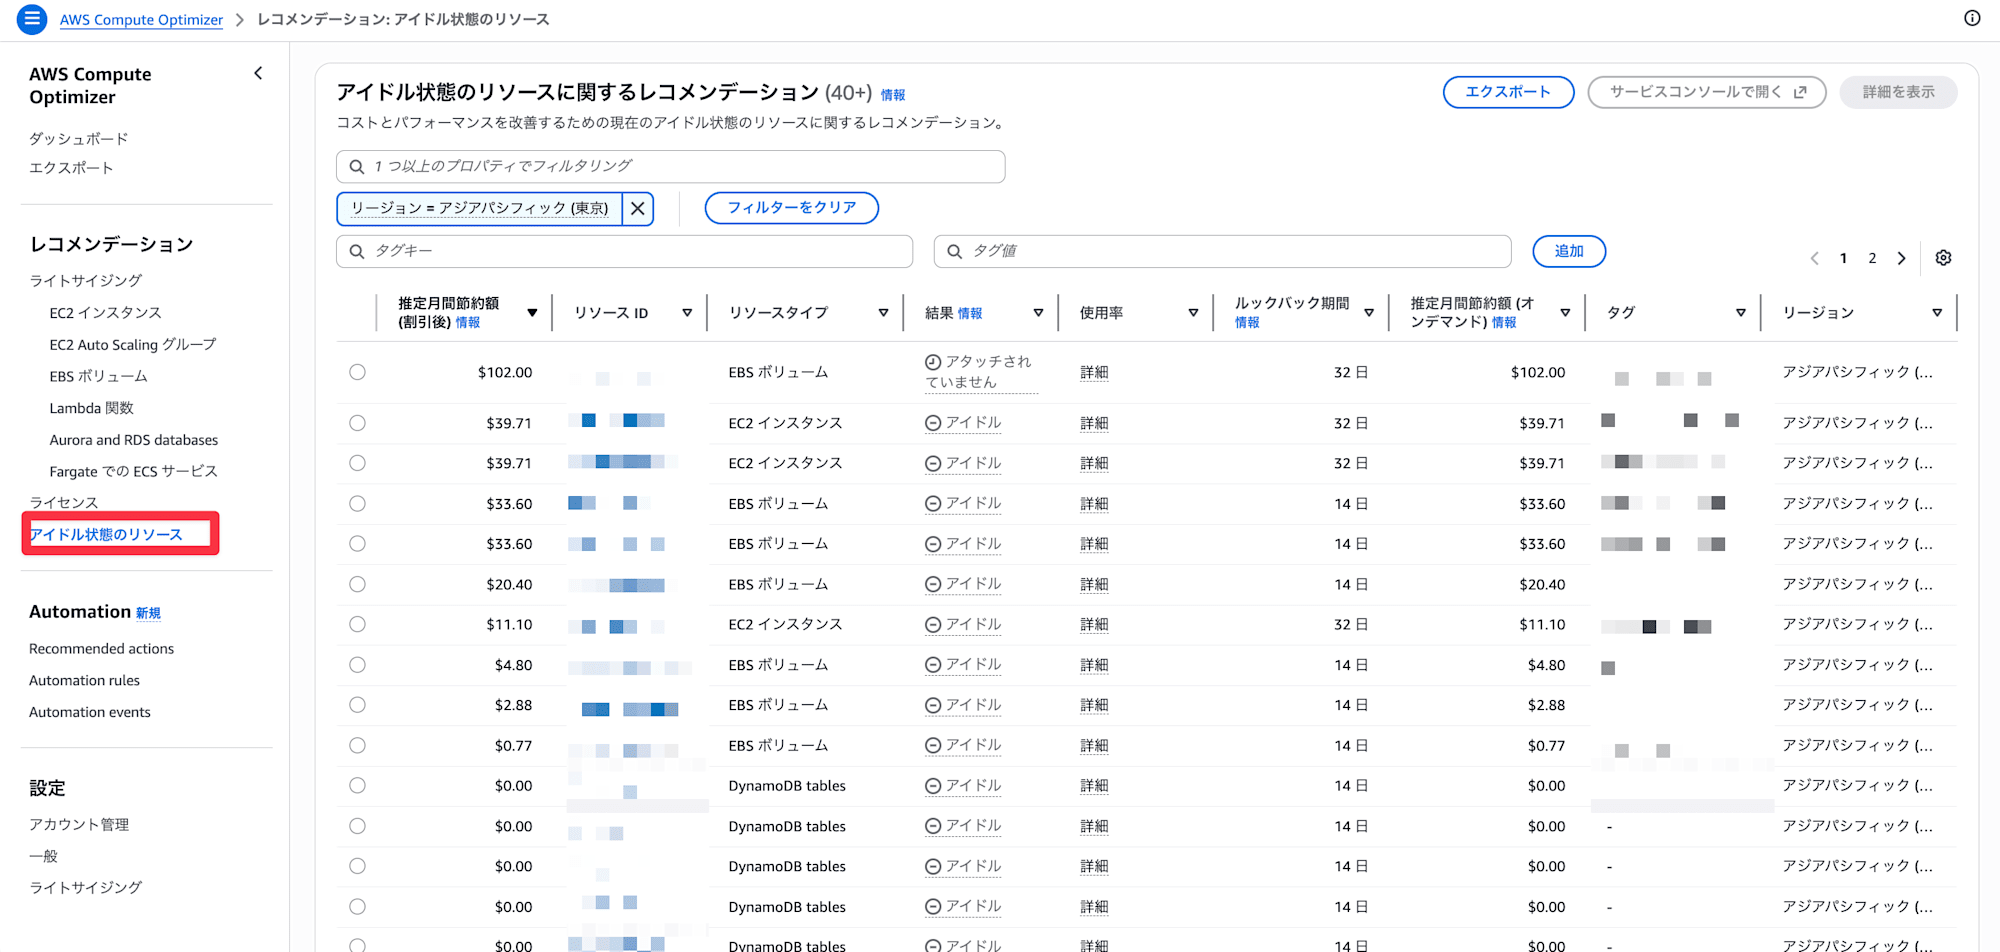
Task: Collapse the AWS Compute Optimizer side panel
Action: [258, 73]
